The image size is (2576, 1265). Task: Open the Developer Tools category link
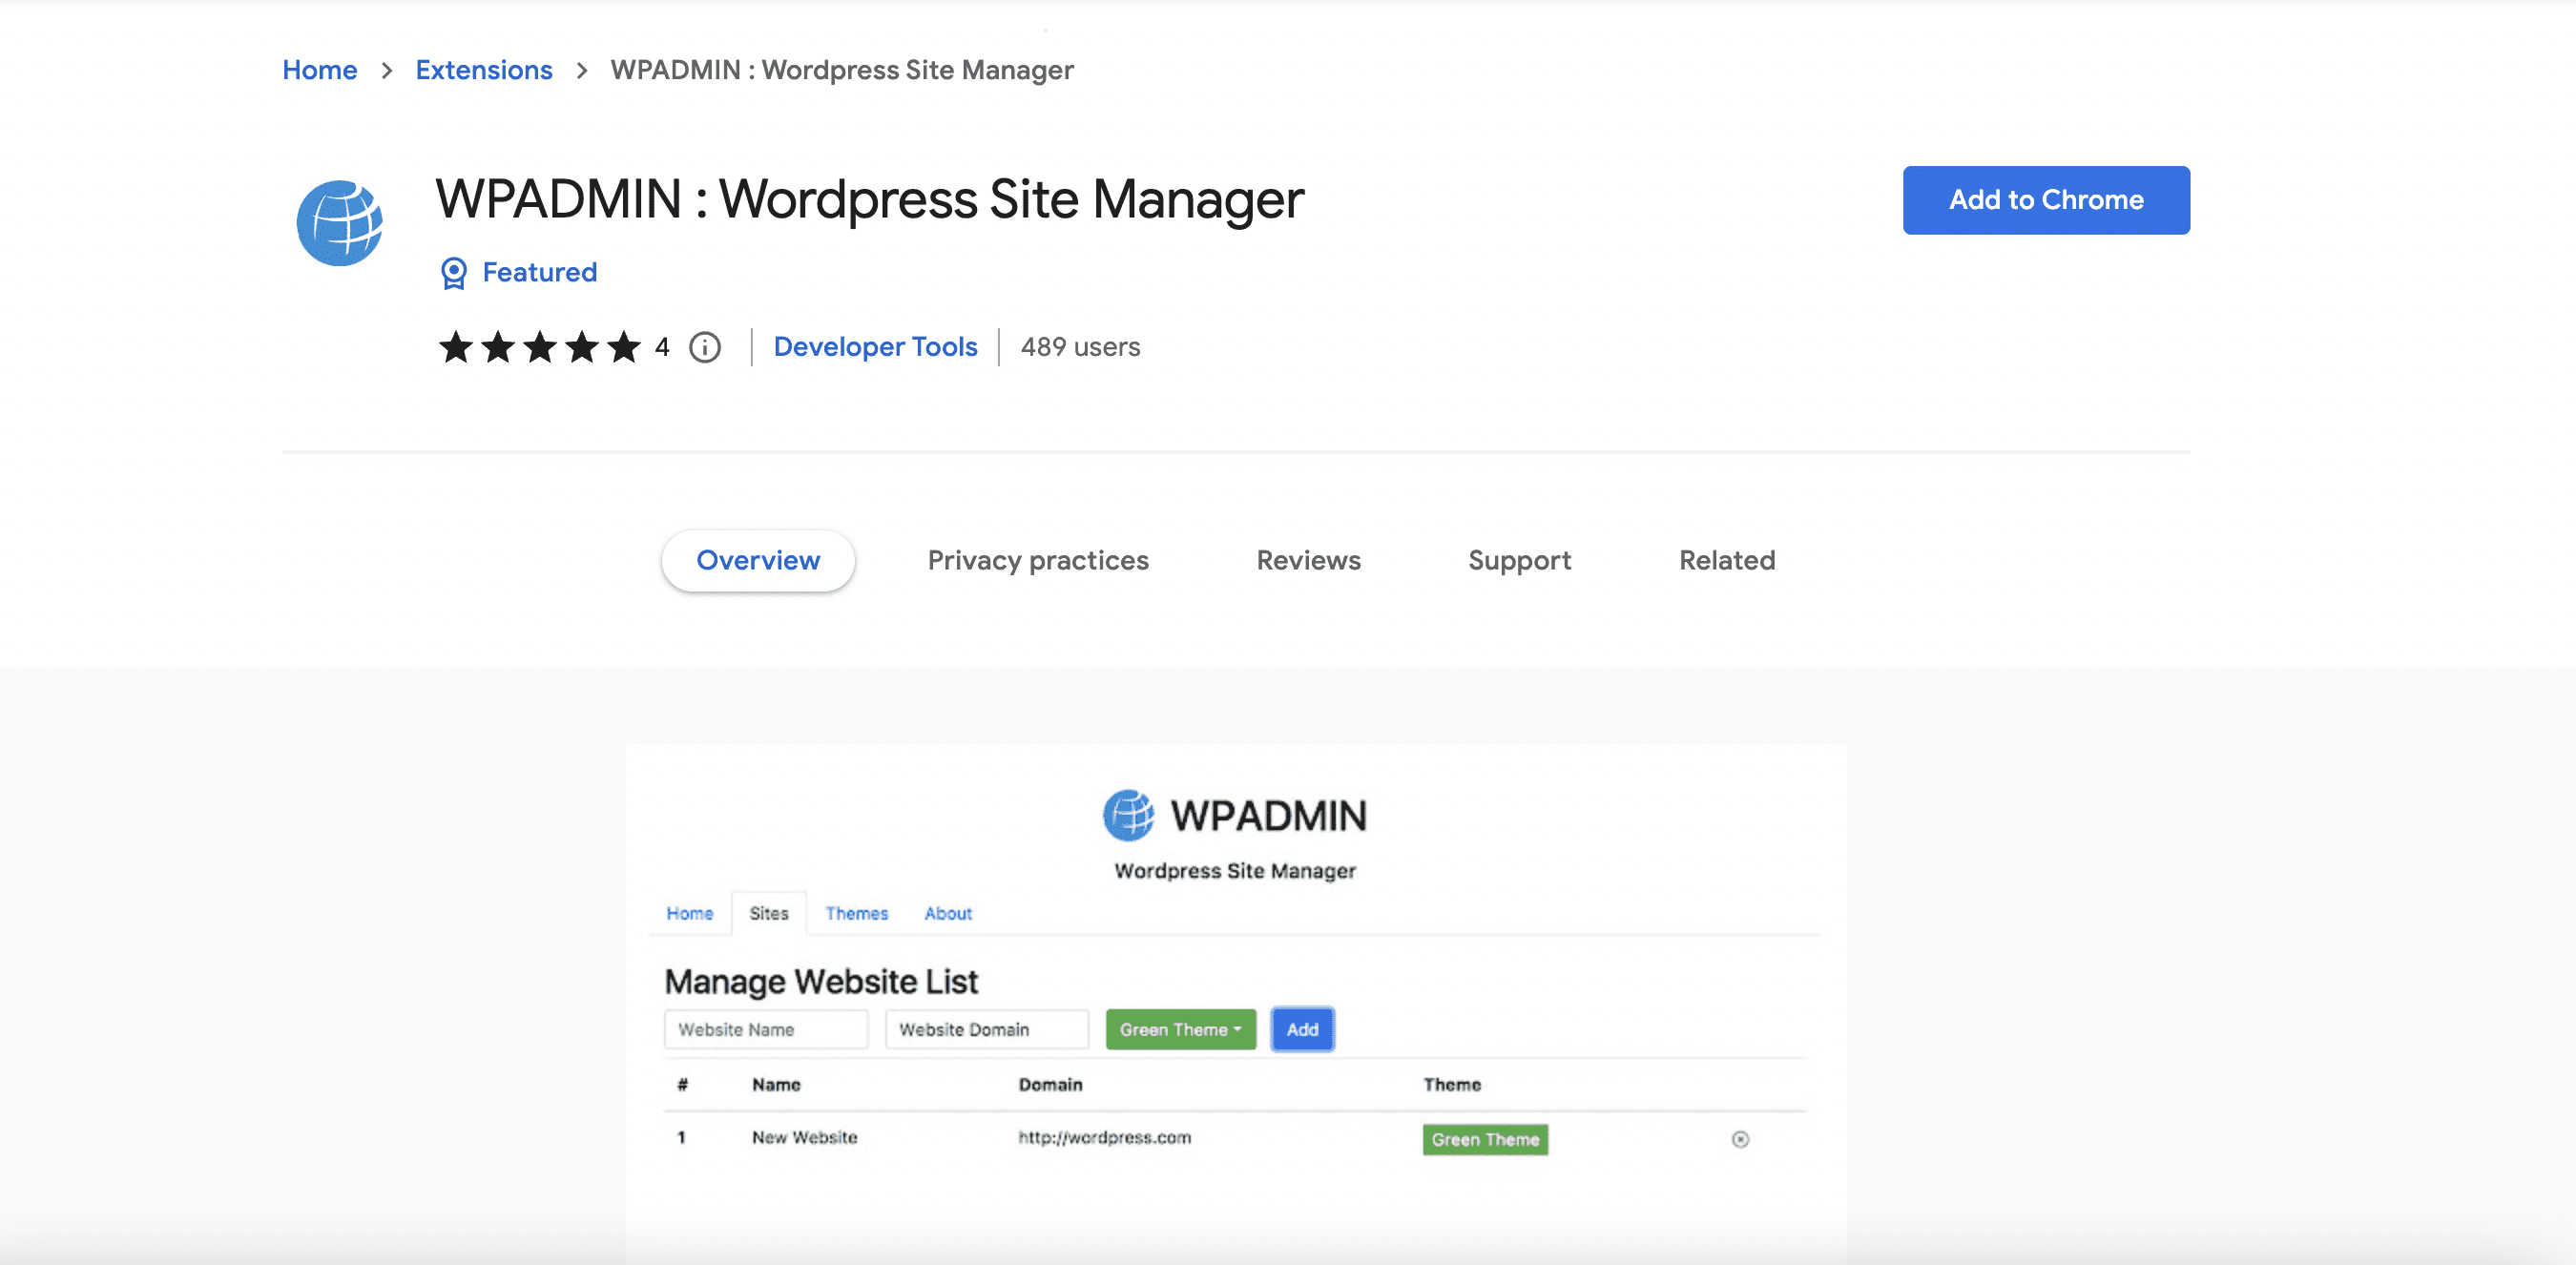click(x=876, y=347)
